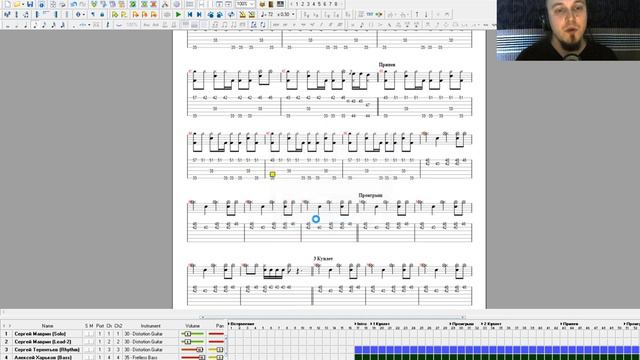Switch to track page 3
The image size is (640, 360).
click(x=308, y=4)
